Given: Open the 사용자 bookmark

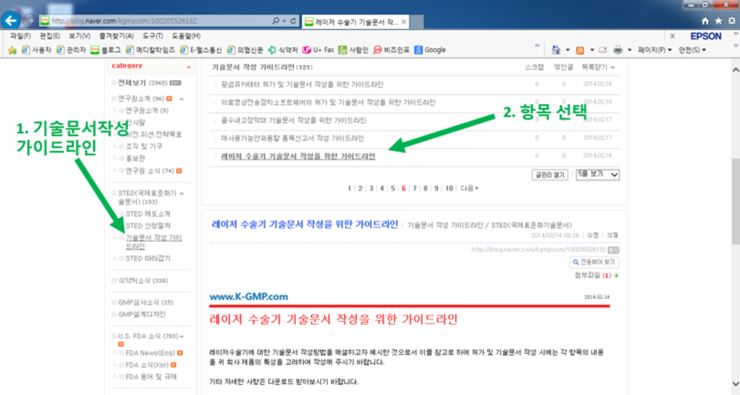Looking at the screenshot, I should point(36,50).
